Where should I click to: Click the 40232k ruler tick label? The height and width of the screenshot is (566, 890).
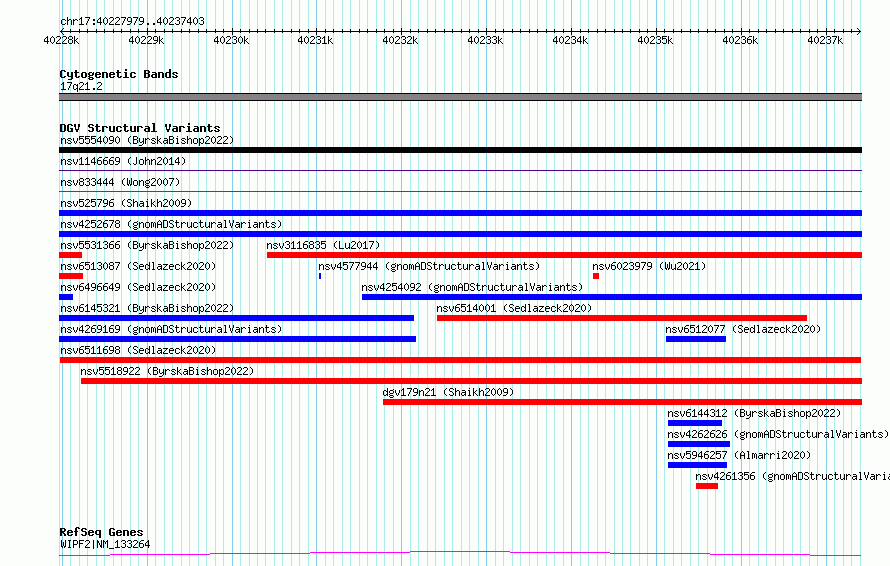point(401,40)
